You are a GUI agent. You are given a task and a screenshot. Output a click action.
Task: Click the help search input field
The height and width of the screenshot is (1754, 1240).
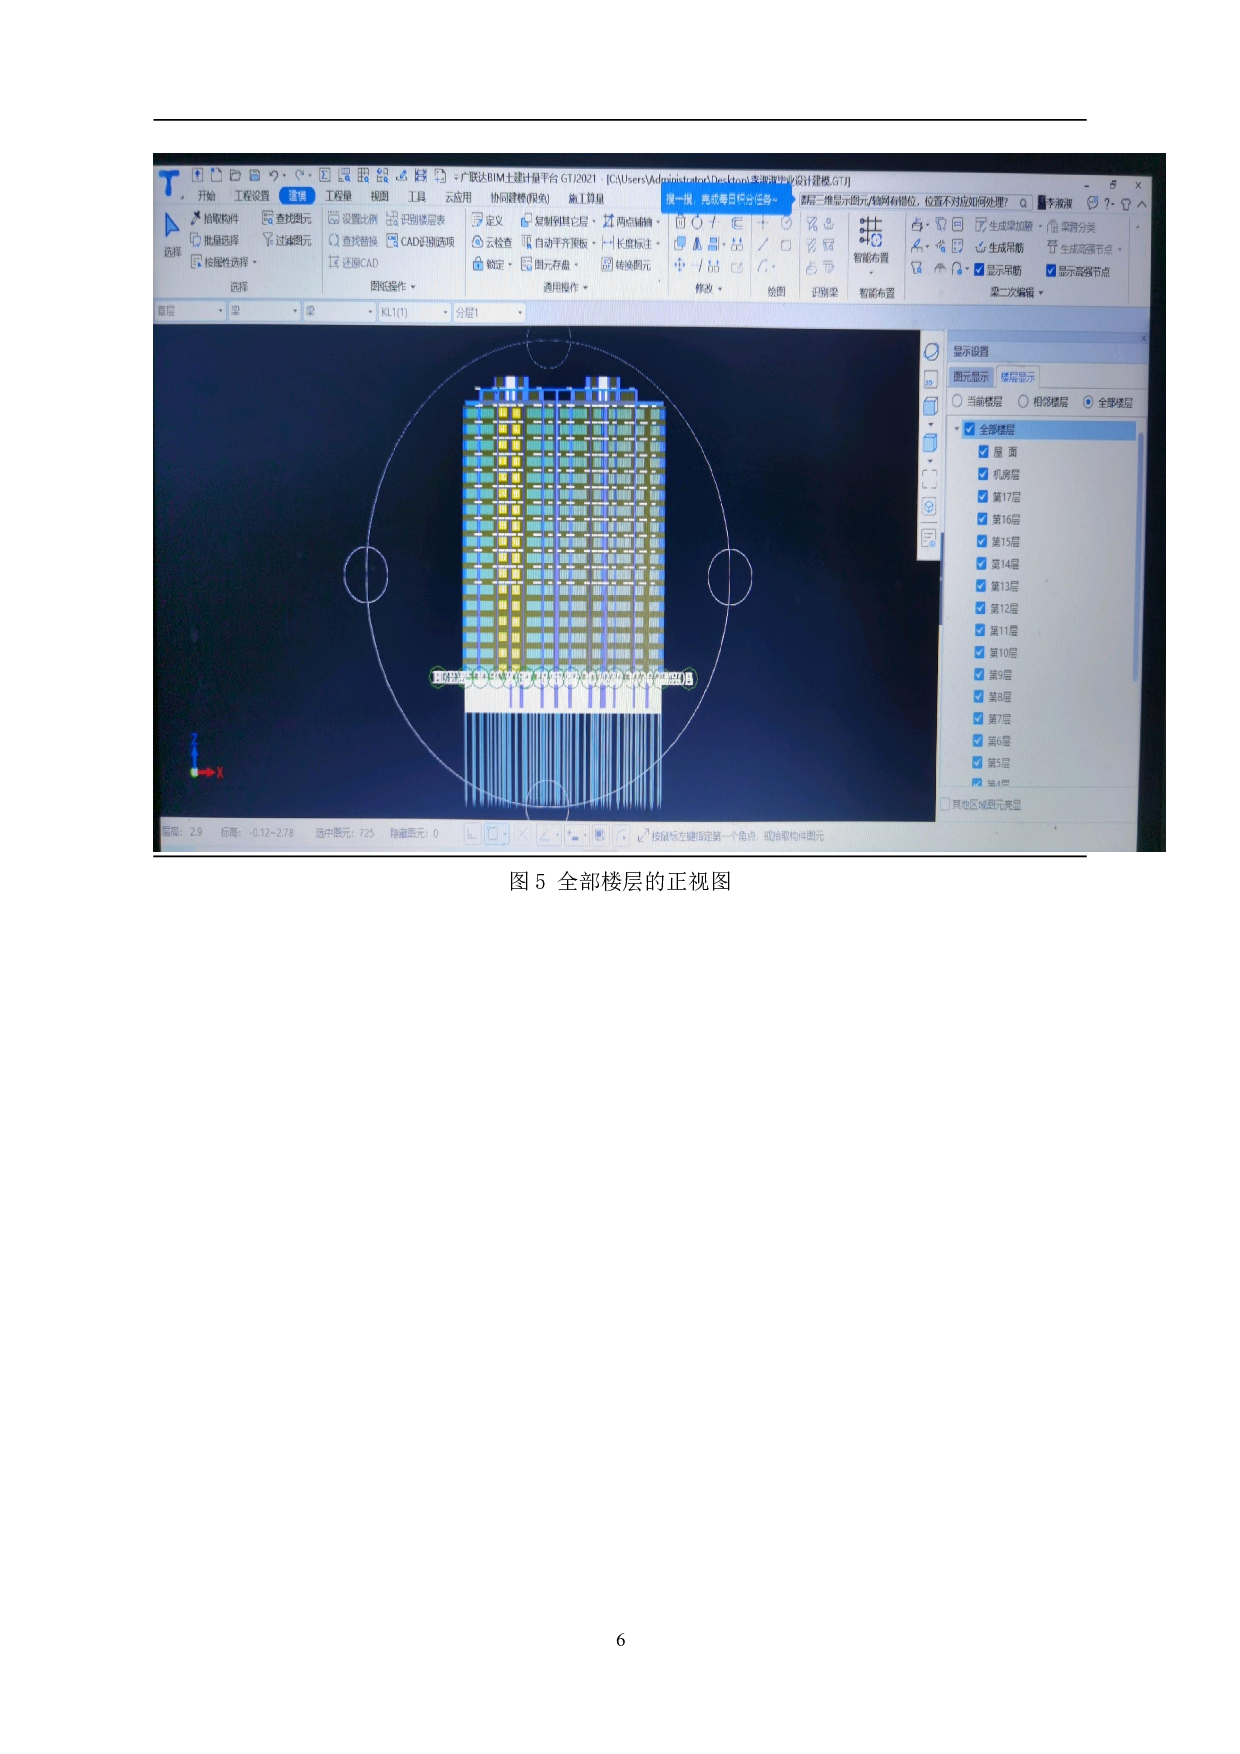(x=908, y=202)
